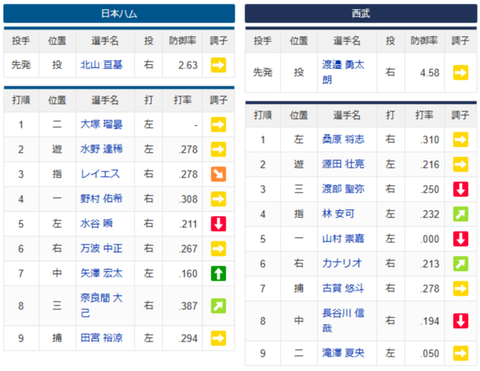Open player link 野村 佑希
Image resolution: width=480 pixels, height=371 pixels.
[x=101, y=199]
